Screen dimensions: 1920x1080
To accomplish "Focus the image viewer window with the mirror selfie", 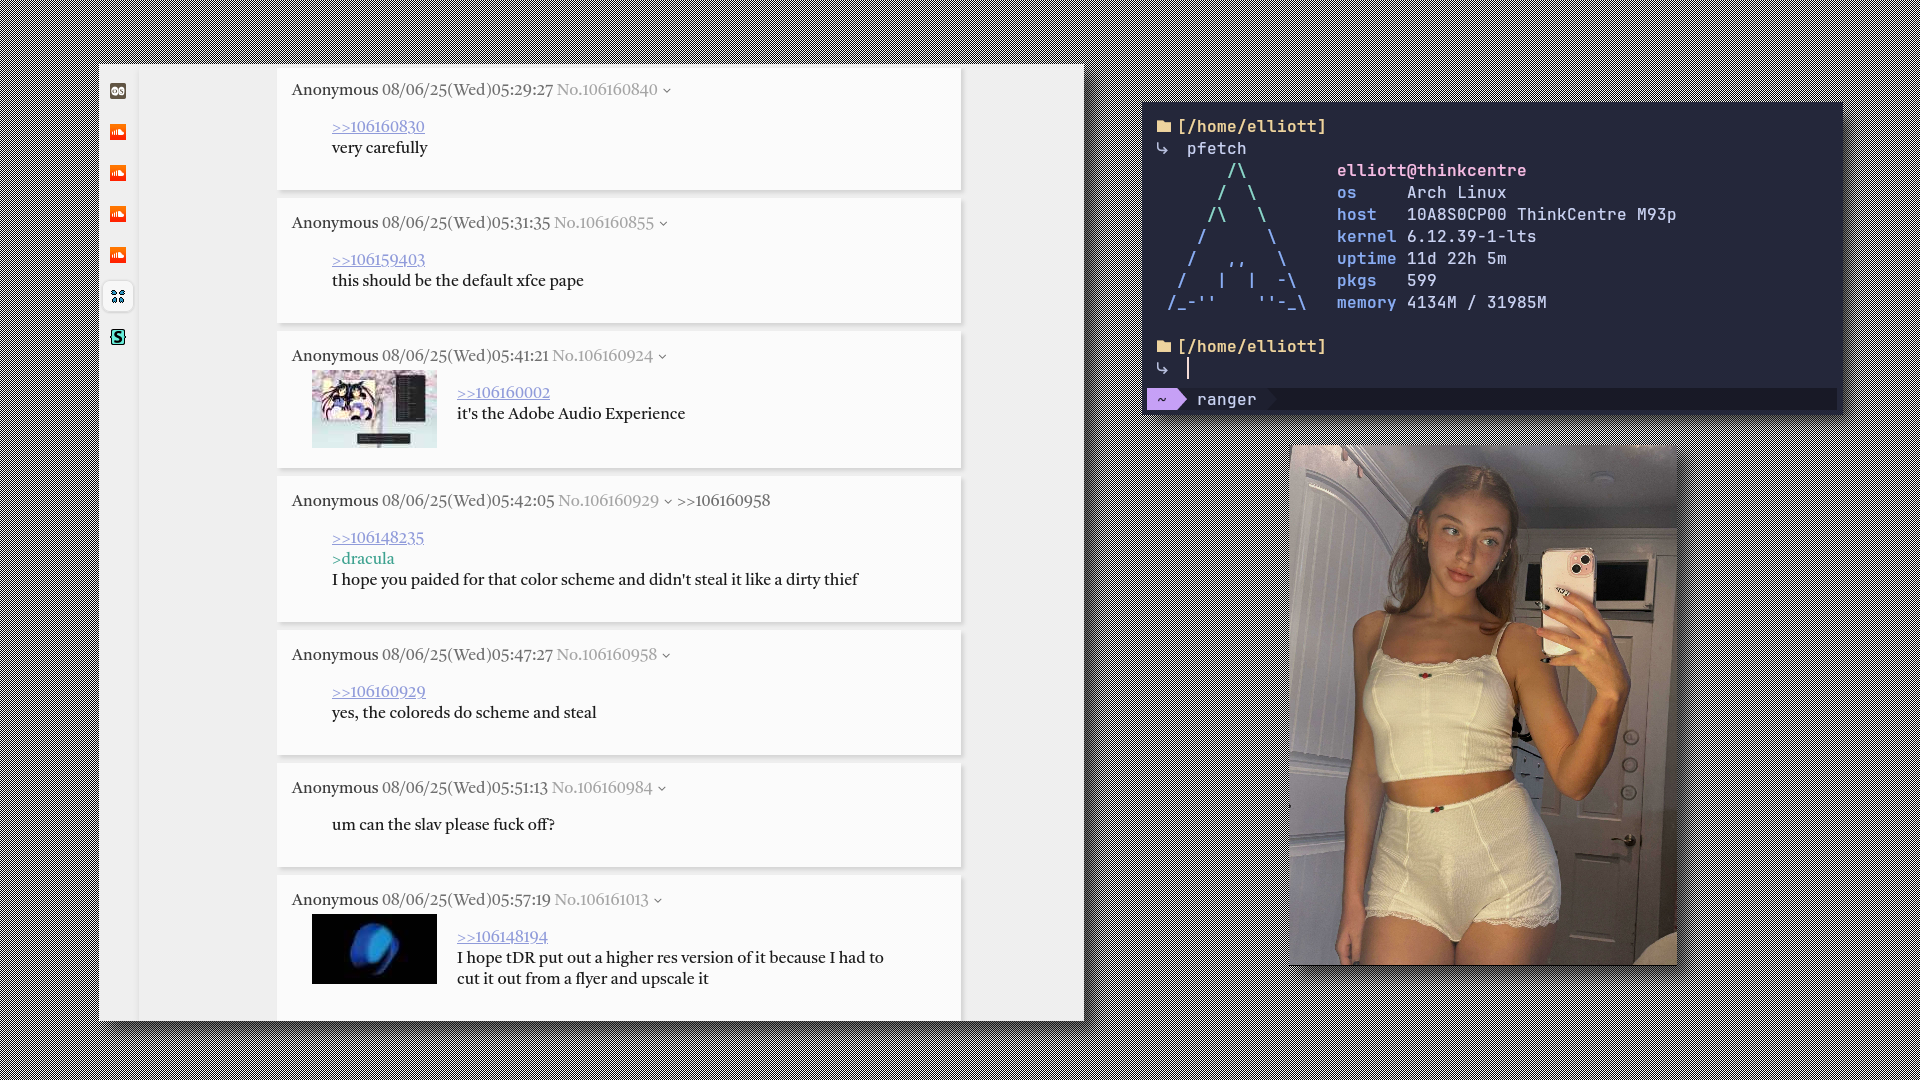I will (x=1483, y=705).
